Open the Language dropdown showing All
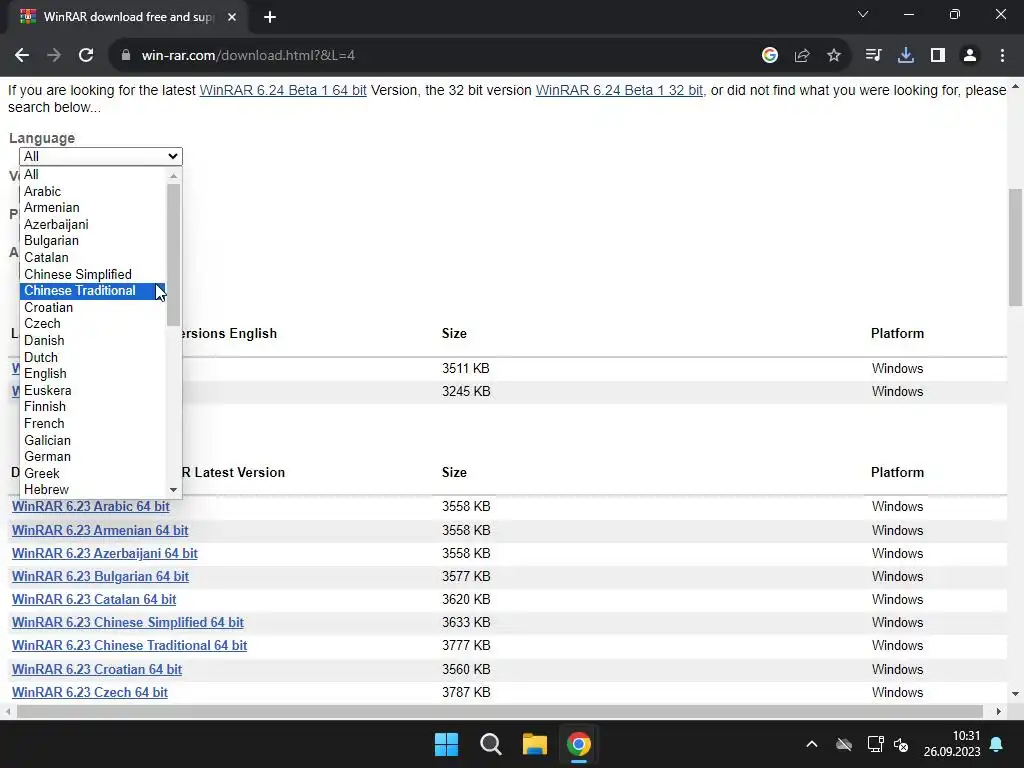The height and width of the screenshot is (768, 1024). pyautogui.click(x=101, y=156)
